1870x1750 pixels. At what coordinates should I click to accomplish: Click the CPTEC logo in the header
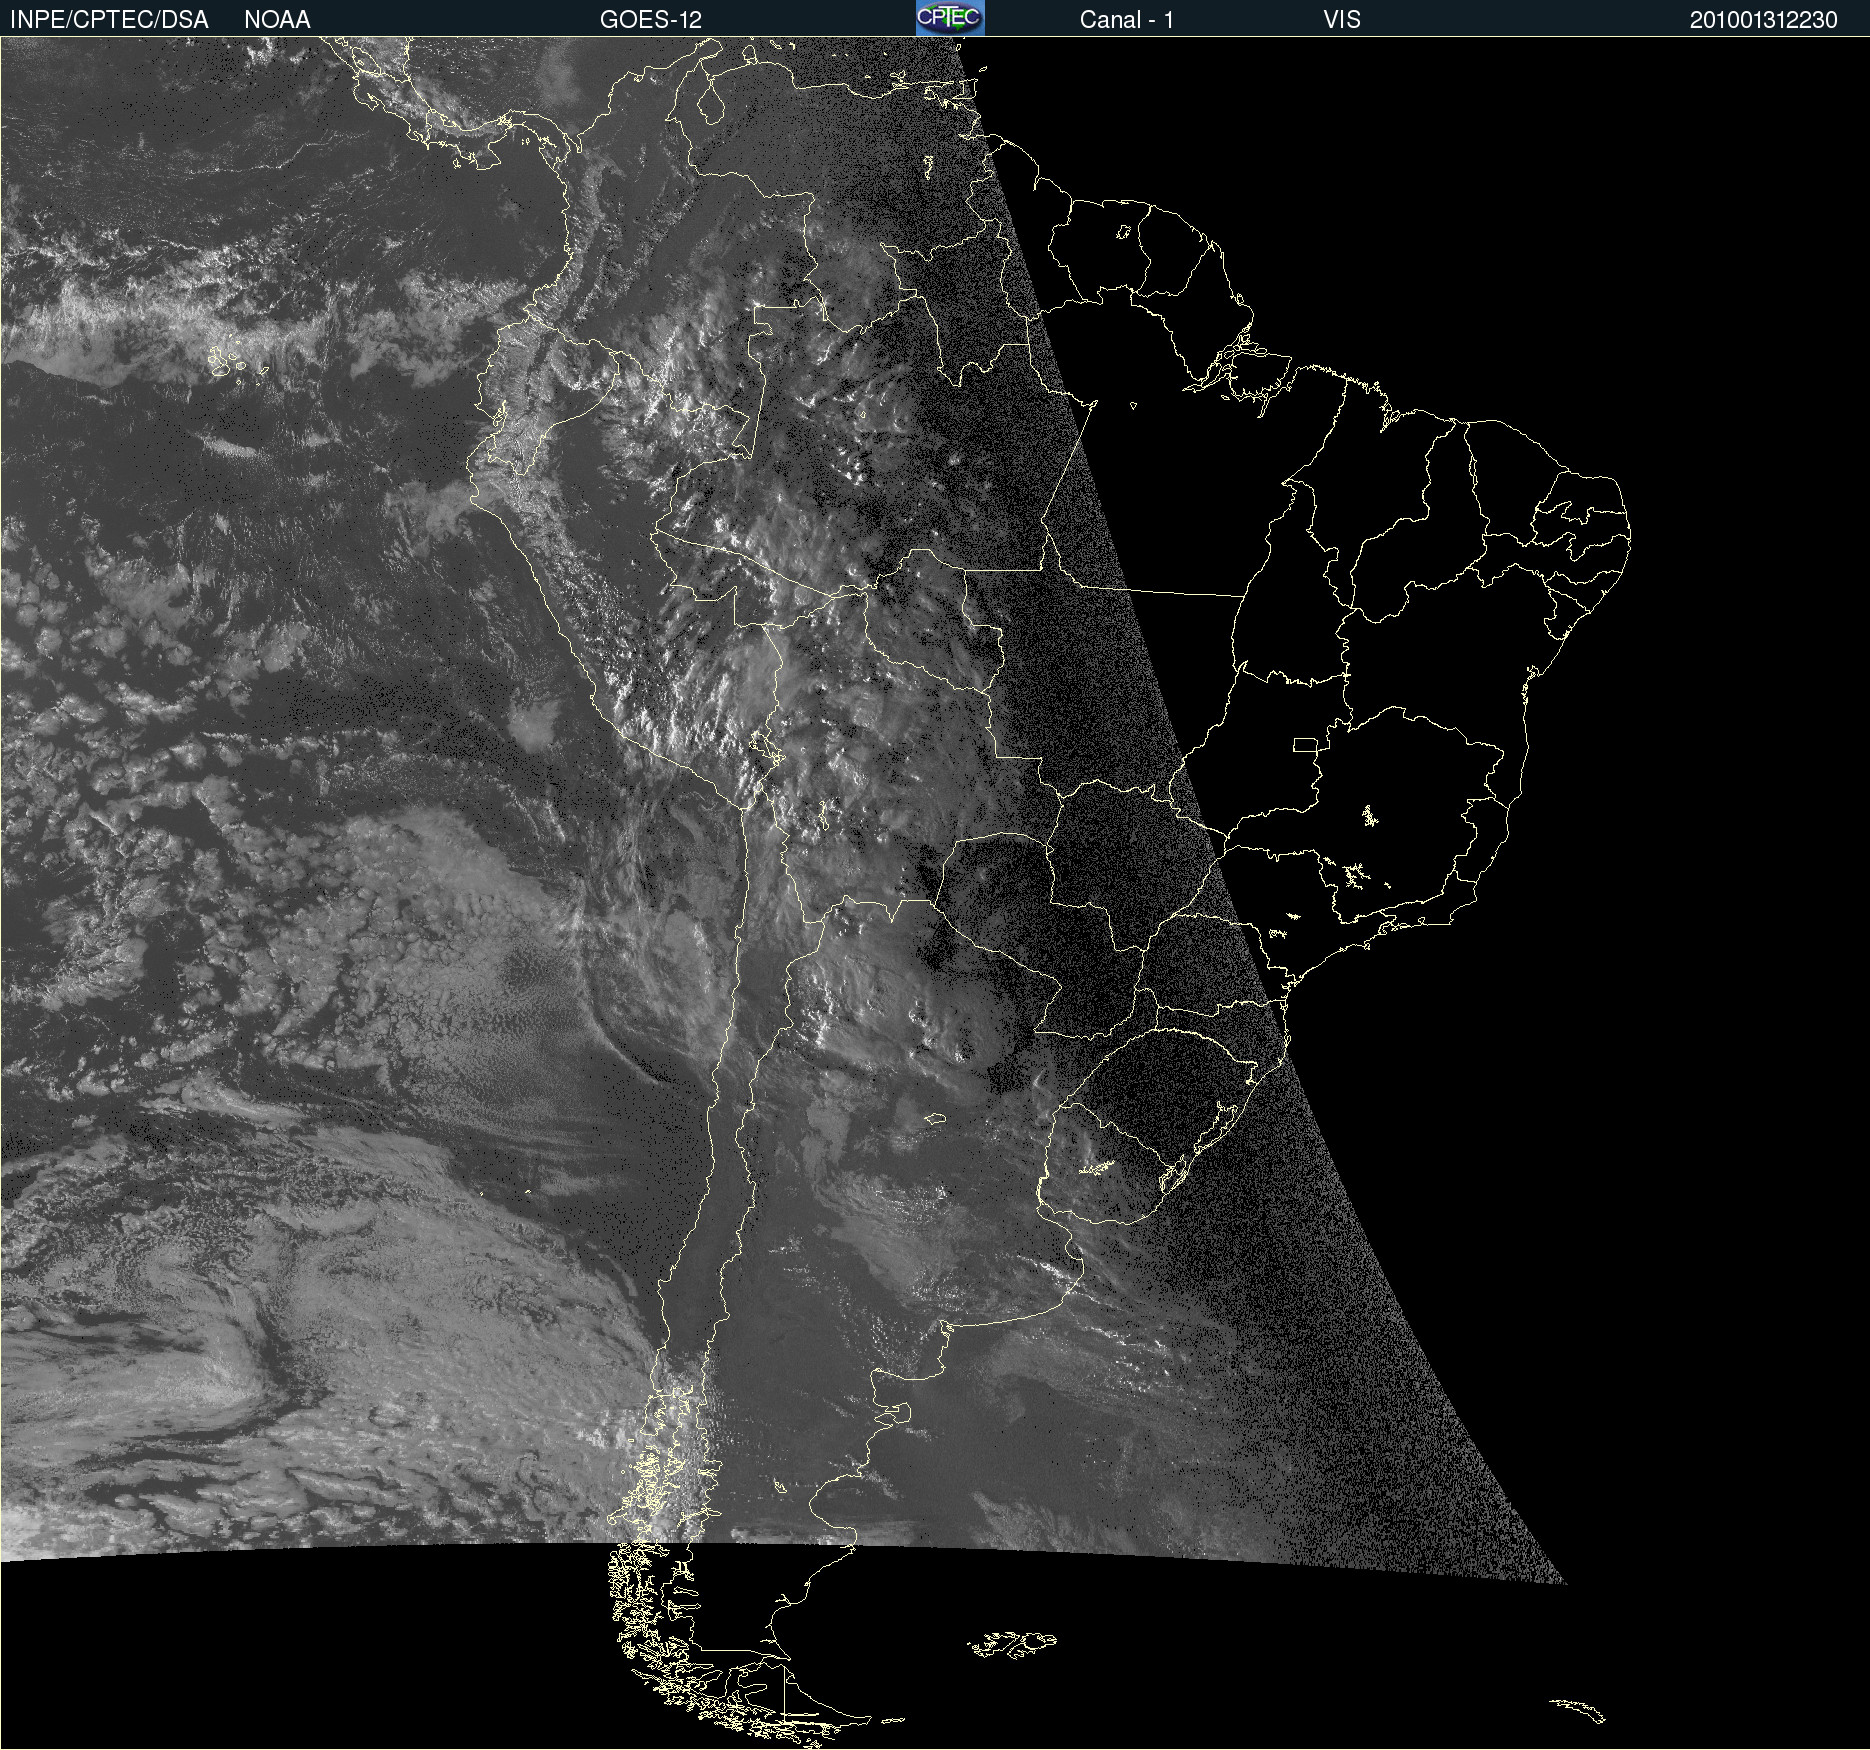(x=950, y=18)
